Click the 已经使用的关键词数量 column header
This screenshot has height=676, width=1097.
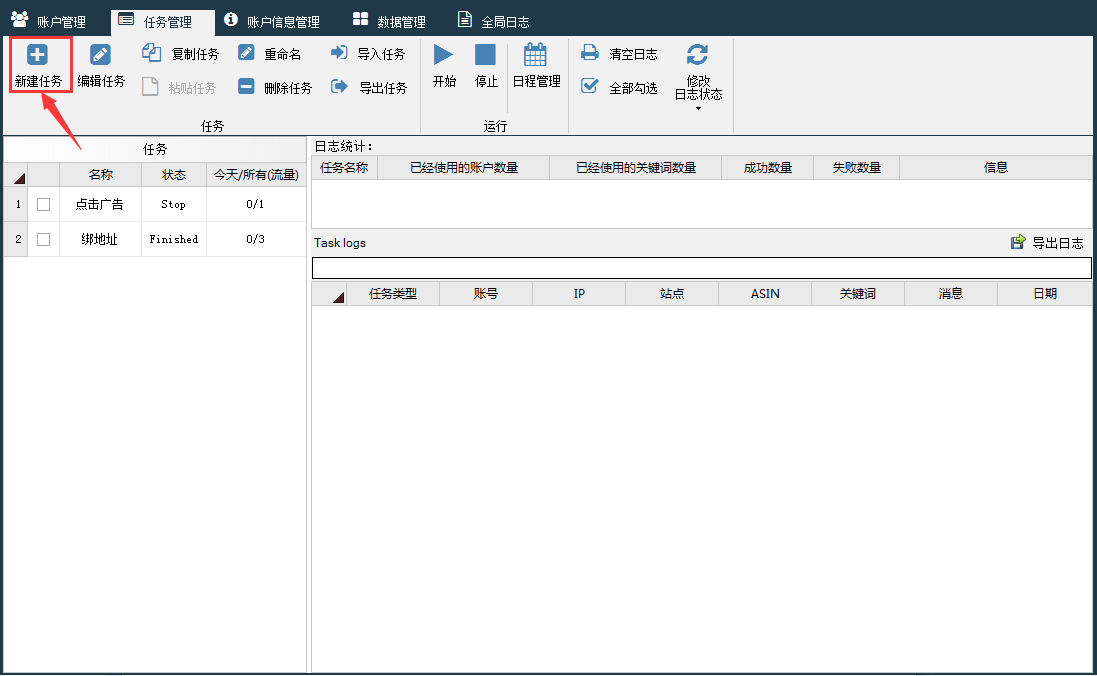pos(636,168)
